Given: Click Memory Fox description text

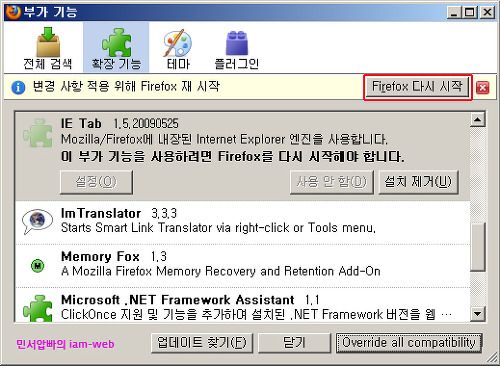Looking at the screenshot, I should point(221,271).
